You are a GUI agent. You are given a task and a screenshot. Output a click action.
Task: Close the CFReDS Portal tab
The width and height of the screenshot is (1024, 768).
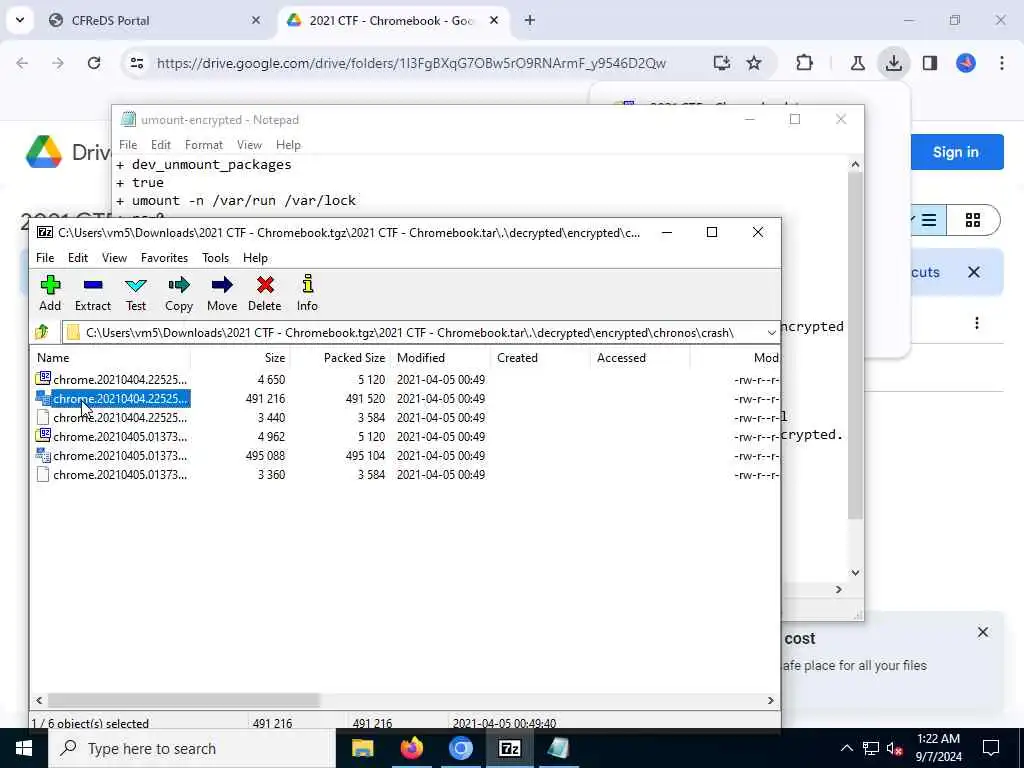tap(256, 20)
